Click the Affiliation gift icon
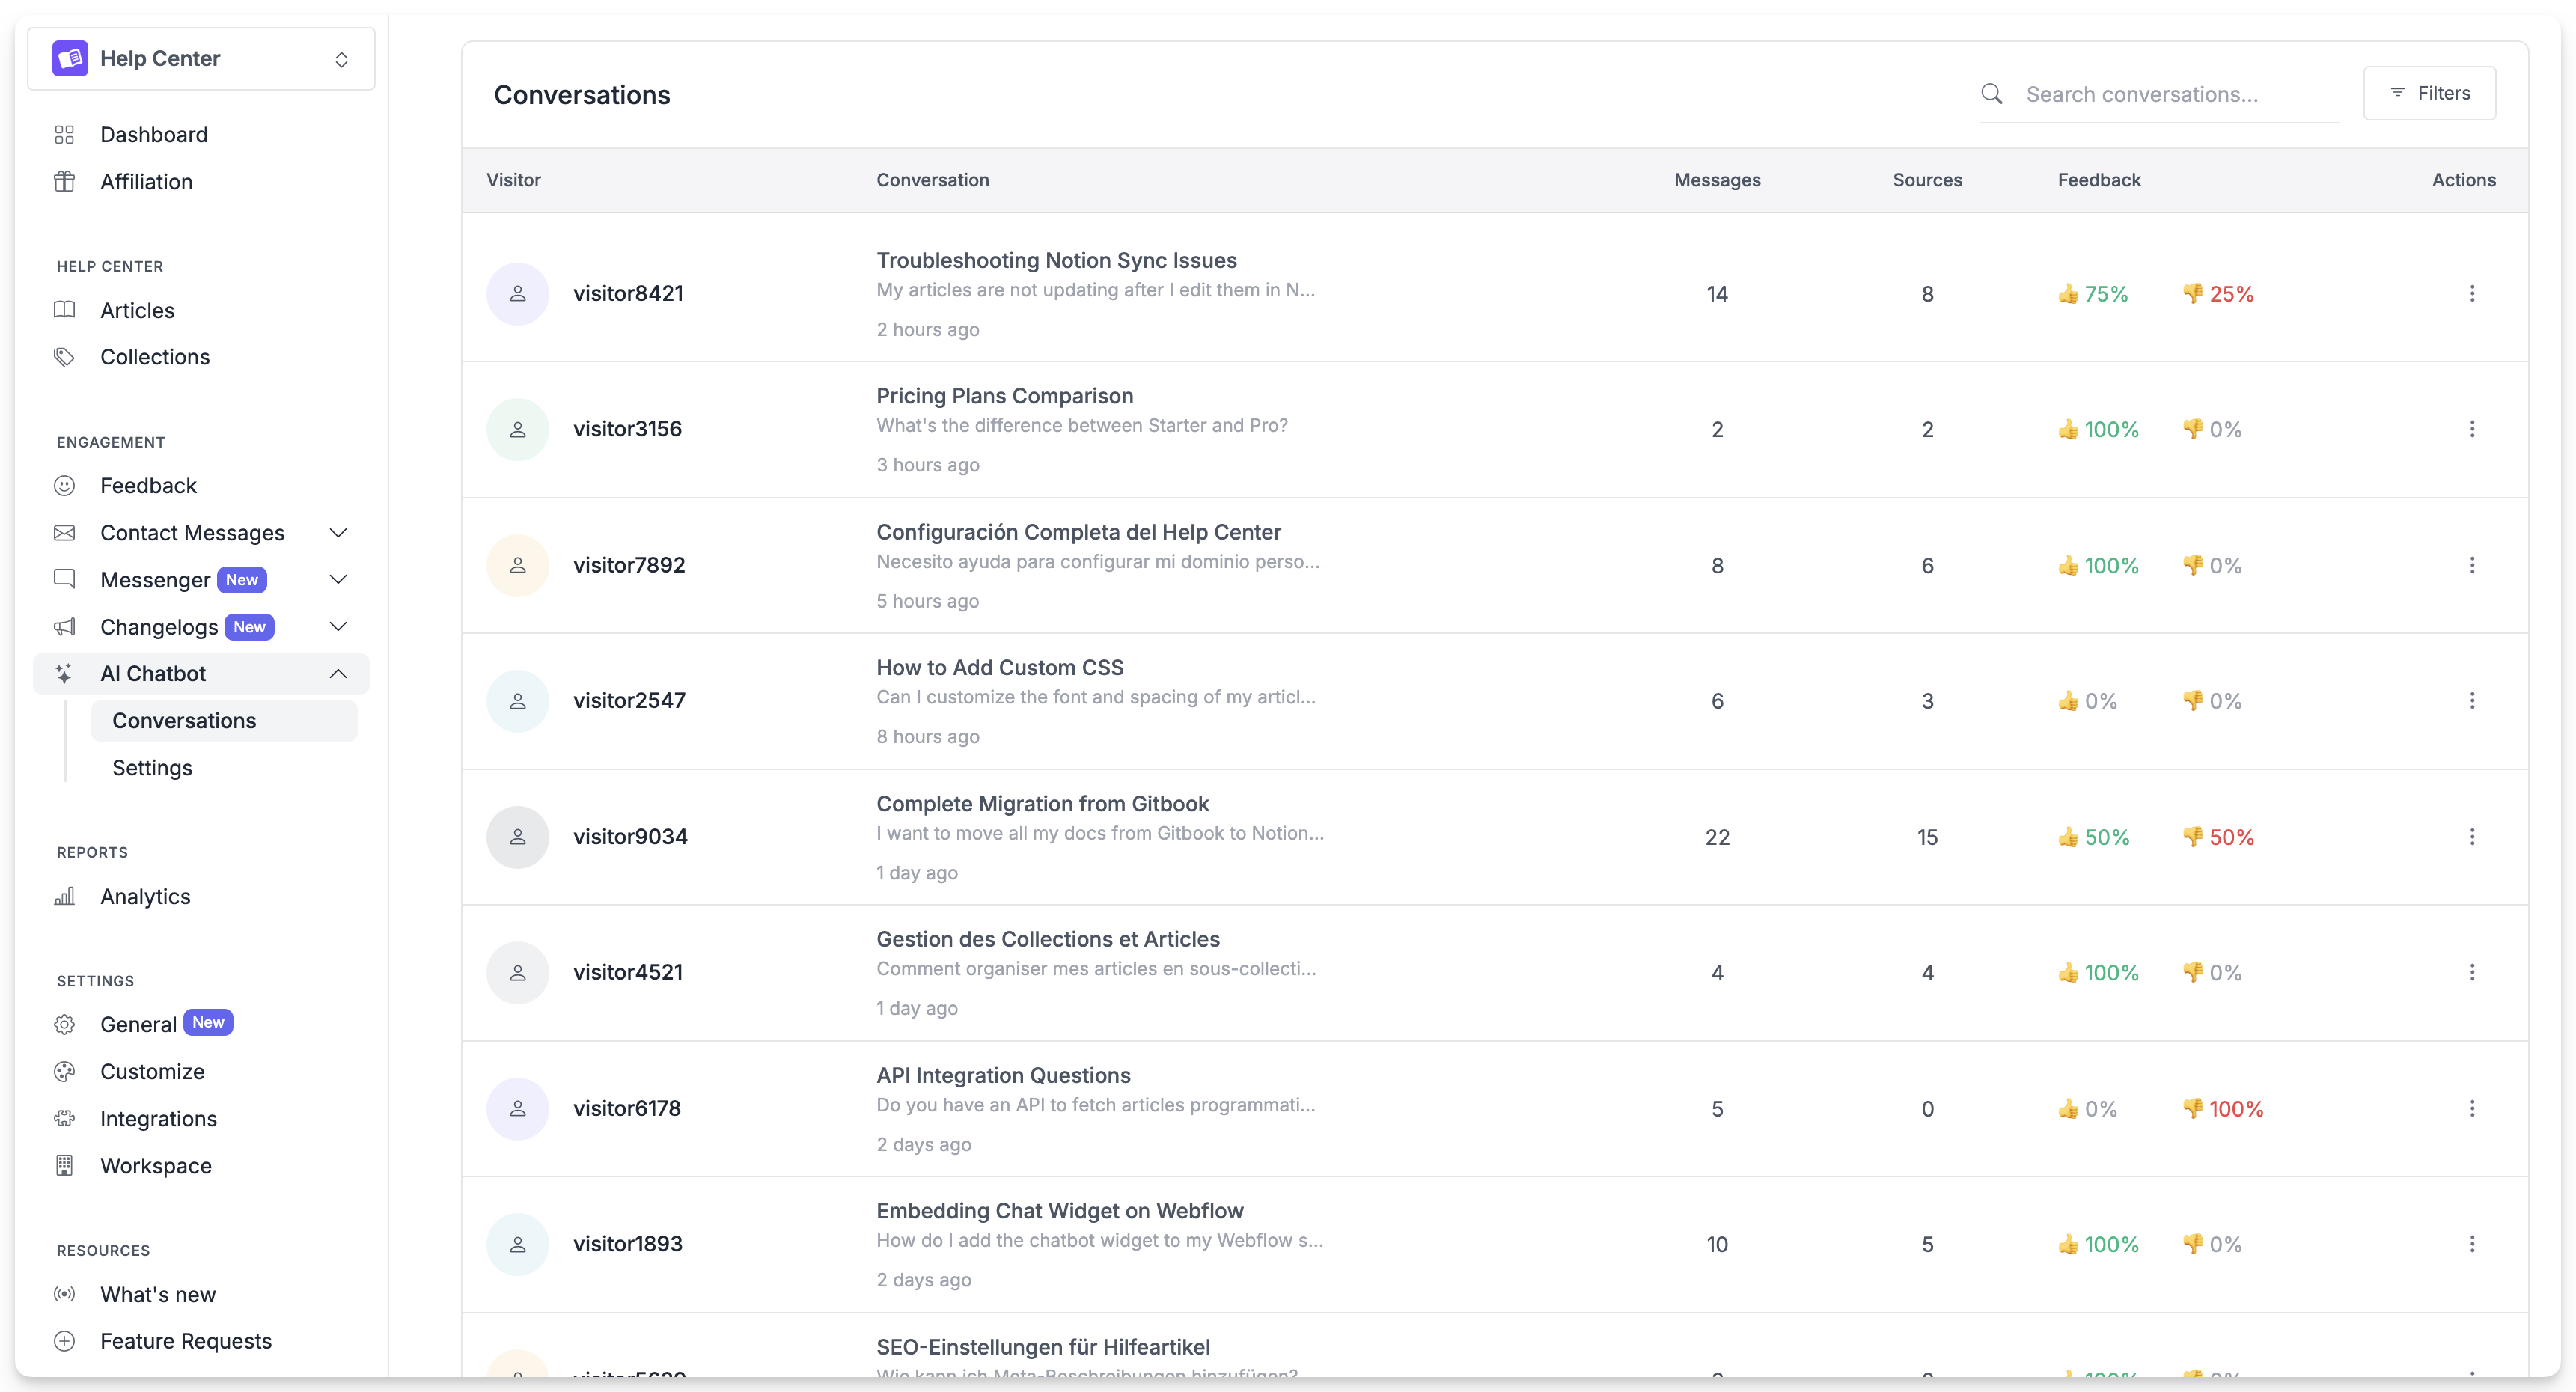The height and width of the screenshot is (1392, 2576). coord(64,182)
